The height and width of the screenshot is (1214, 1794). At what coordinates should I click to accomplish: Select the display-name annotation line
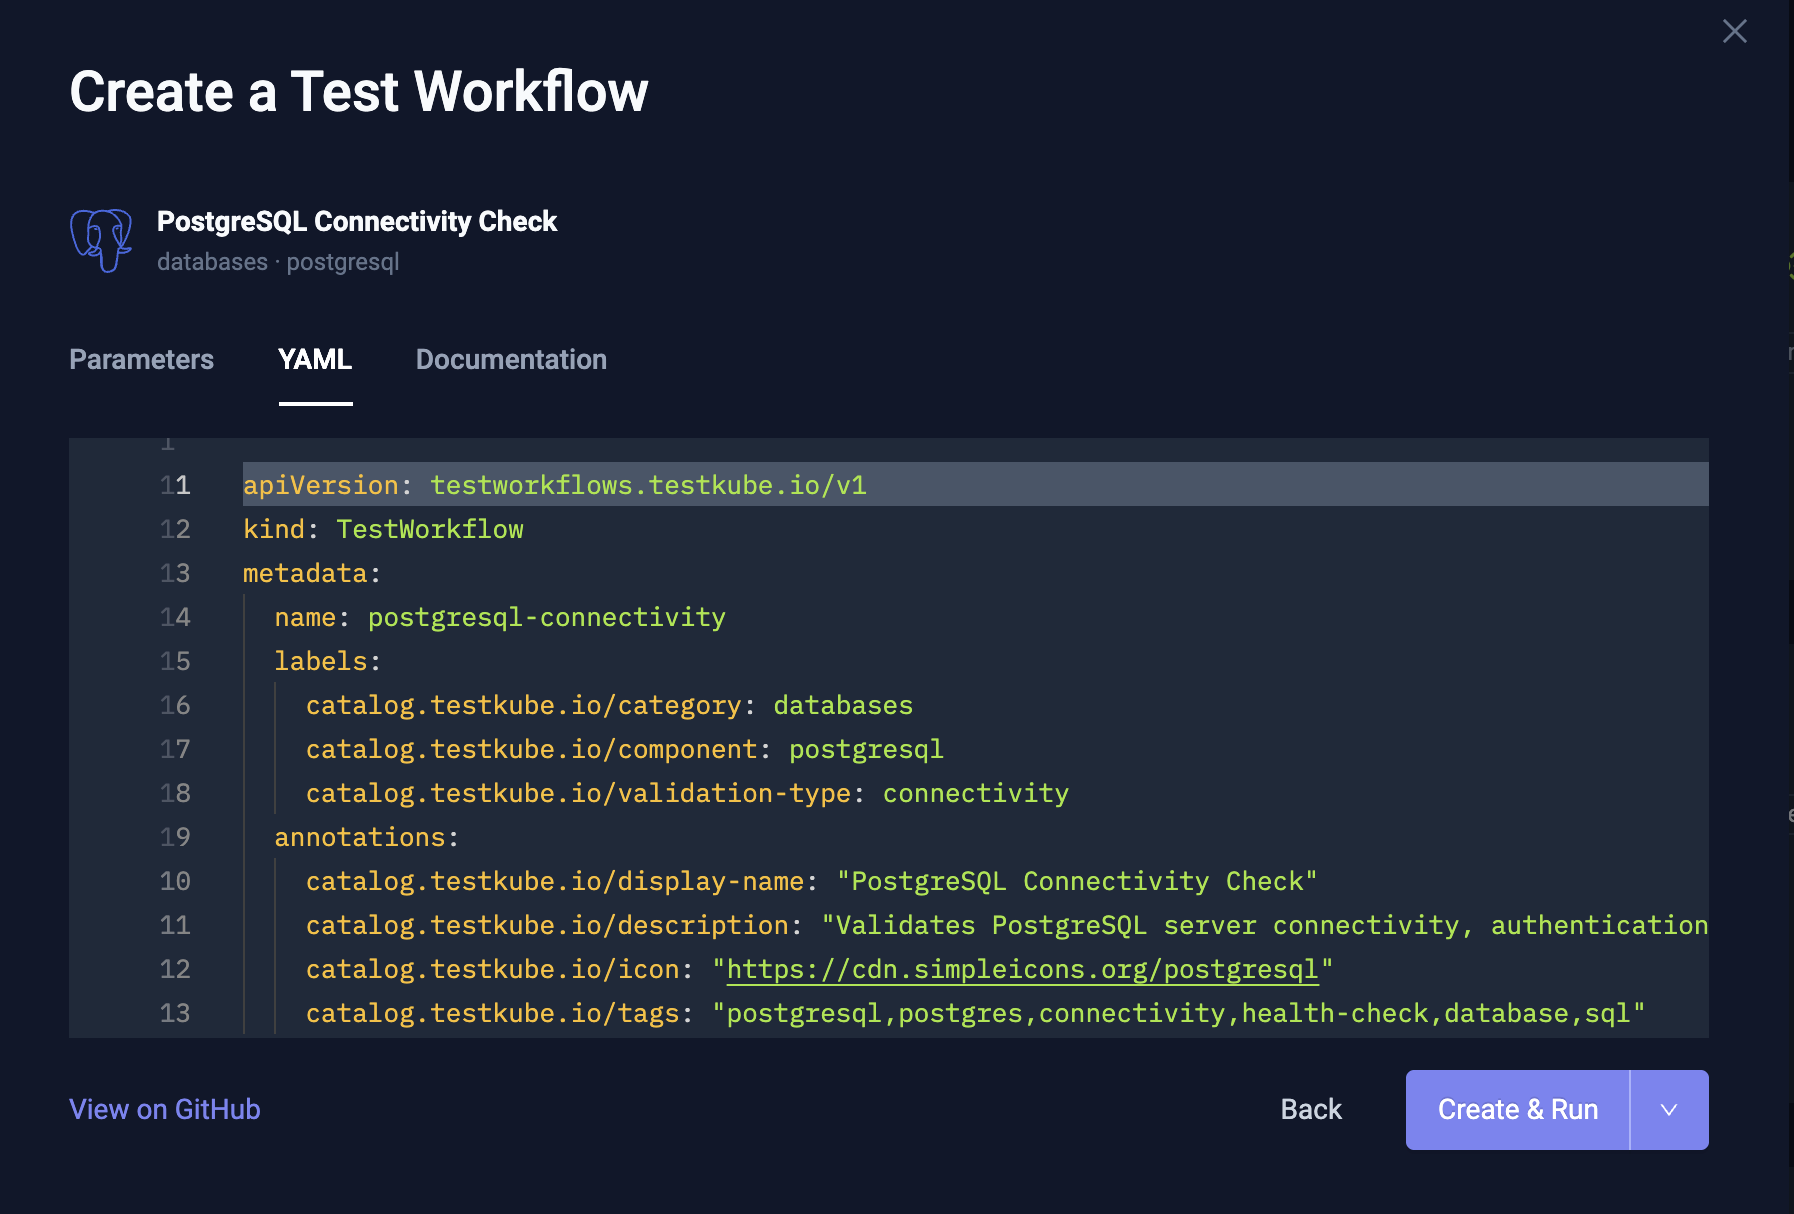(x=810, y=881)
